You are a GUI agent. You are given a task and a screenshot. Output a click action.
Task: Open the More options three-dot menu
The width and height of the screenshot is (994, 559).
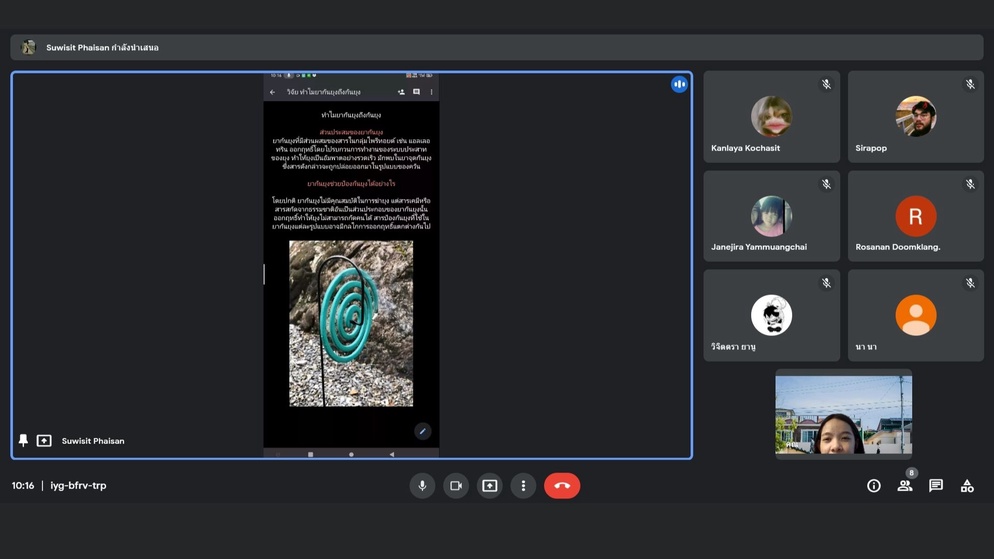coord(523,486)
